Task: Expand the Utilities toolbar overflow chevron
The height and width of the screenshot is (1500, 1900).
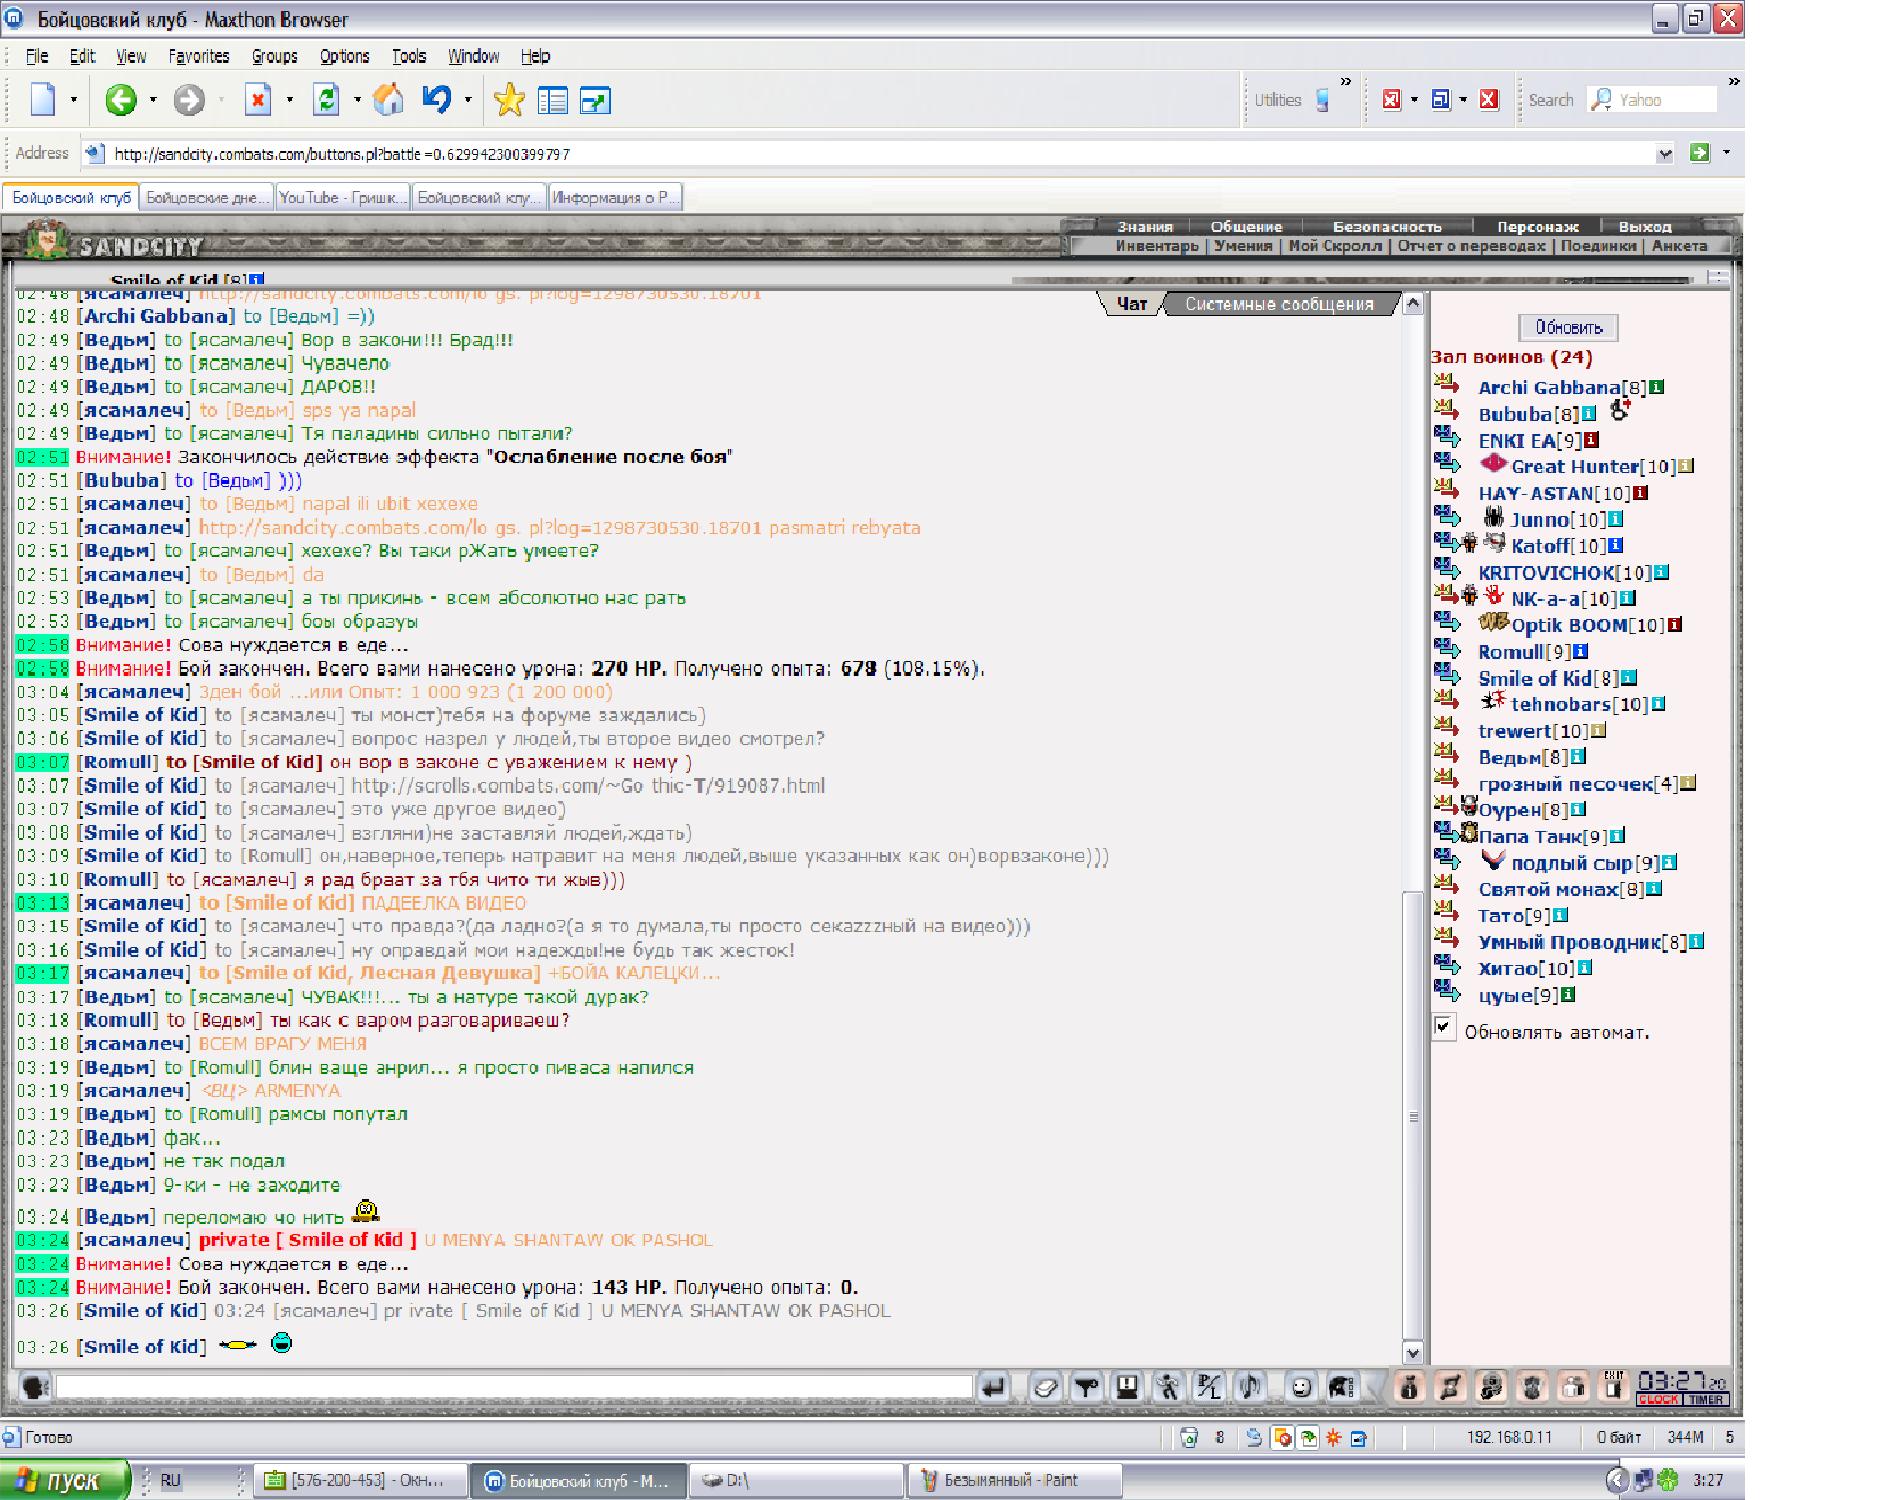Action: 1345,82
